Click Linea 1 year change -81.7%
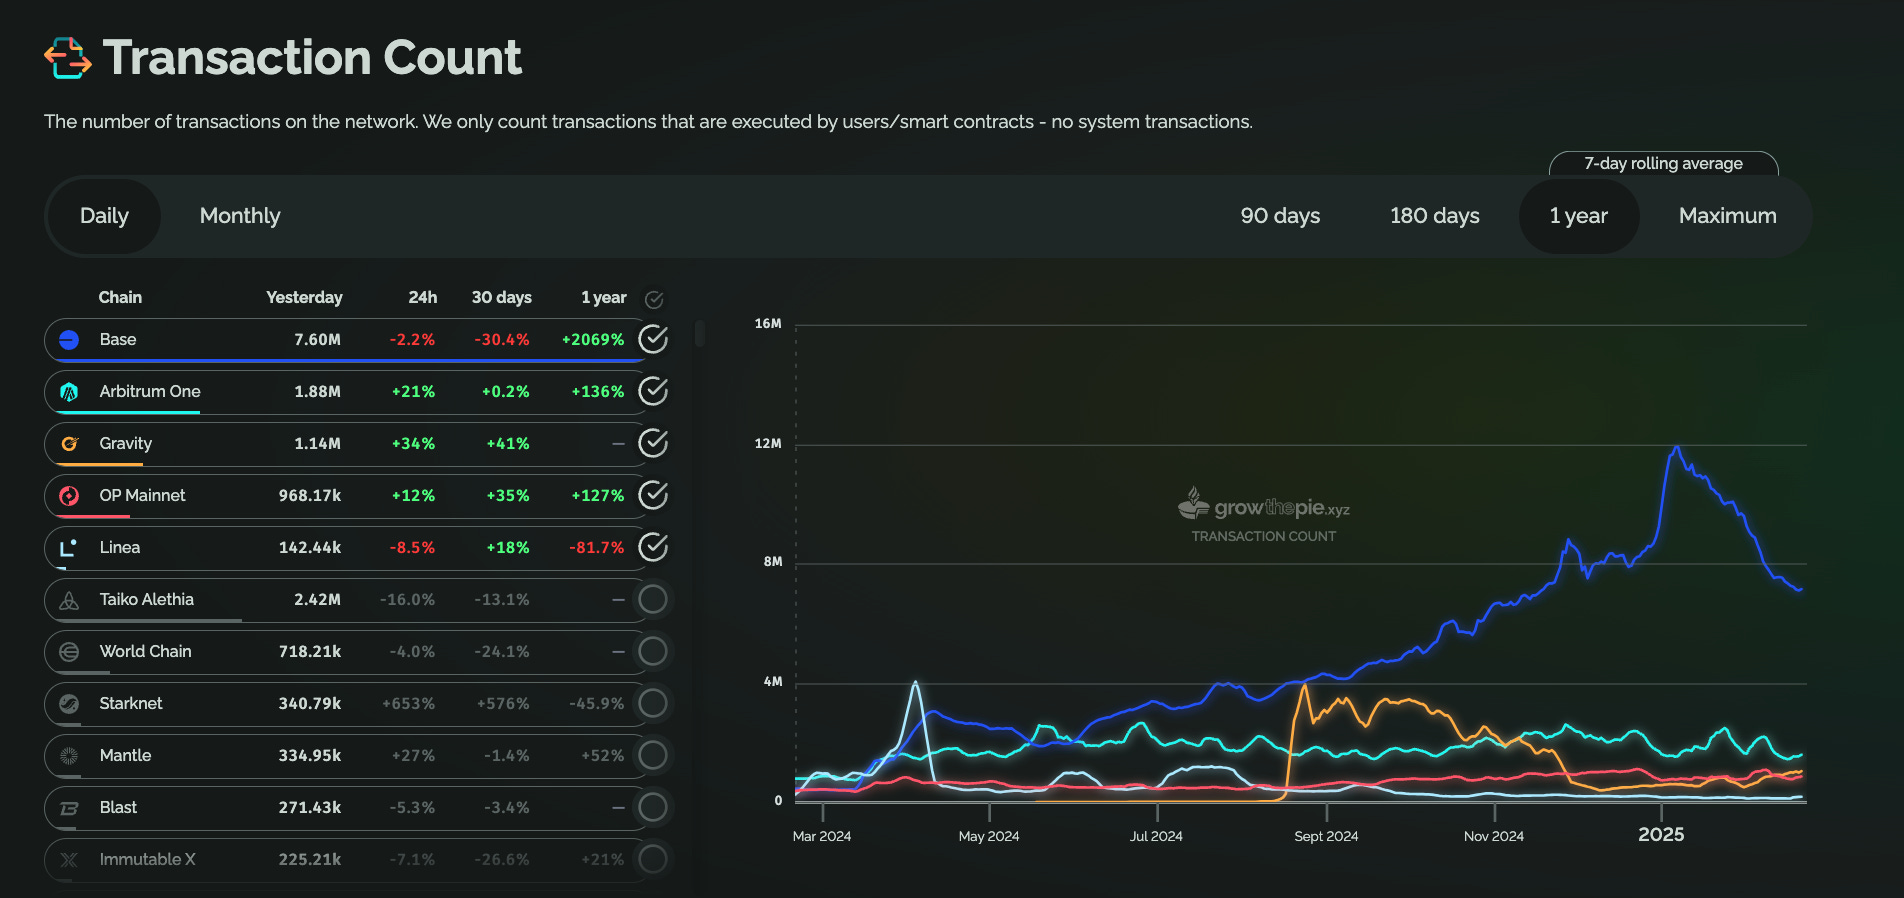The width and height of the screenshot is (1904, 898). [x=597, y=548]
